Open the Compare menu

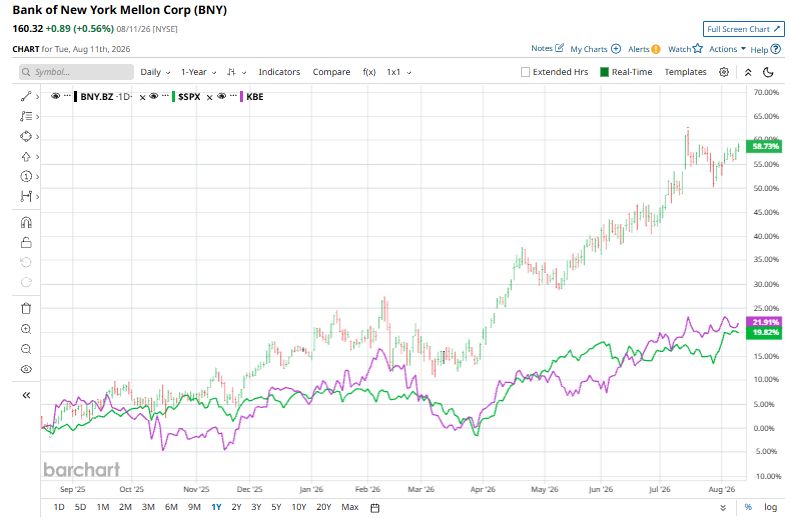331,72
